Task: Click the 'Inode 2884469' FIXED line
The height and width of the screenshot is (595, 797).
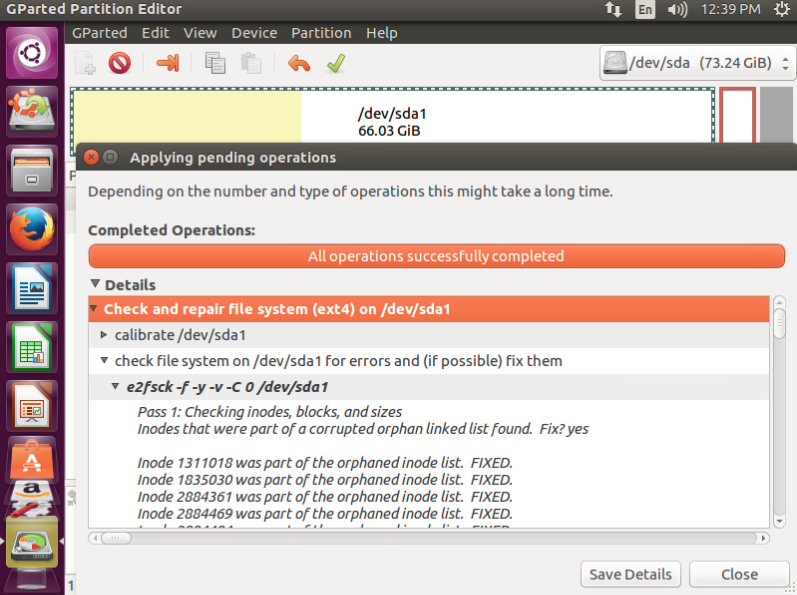Action: [325, 514]
